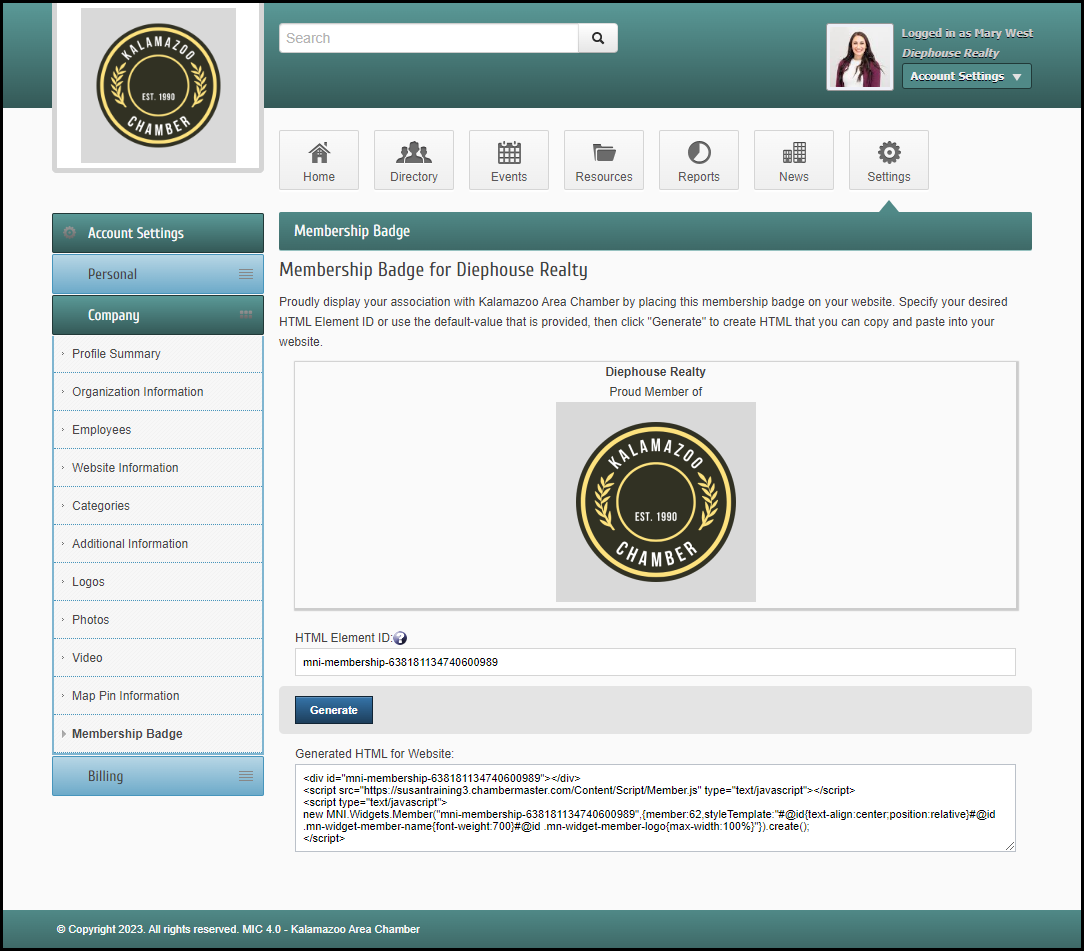This screenshot has height=951, width=1084.
Task: Expand the Billing section
Action: click(x=158, y=776)
